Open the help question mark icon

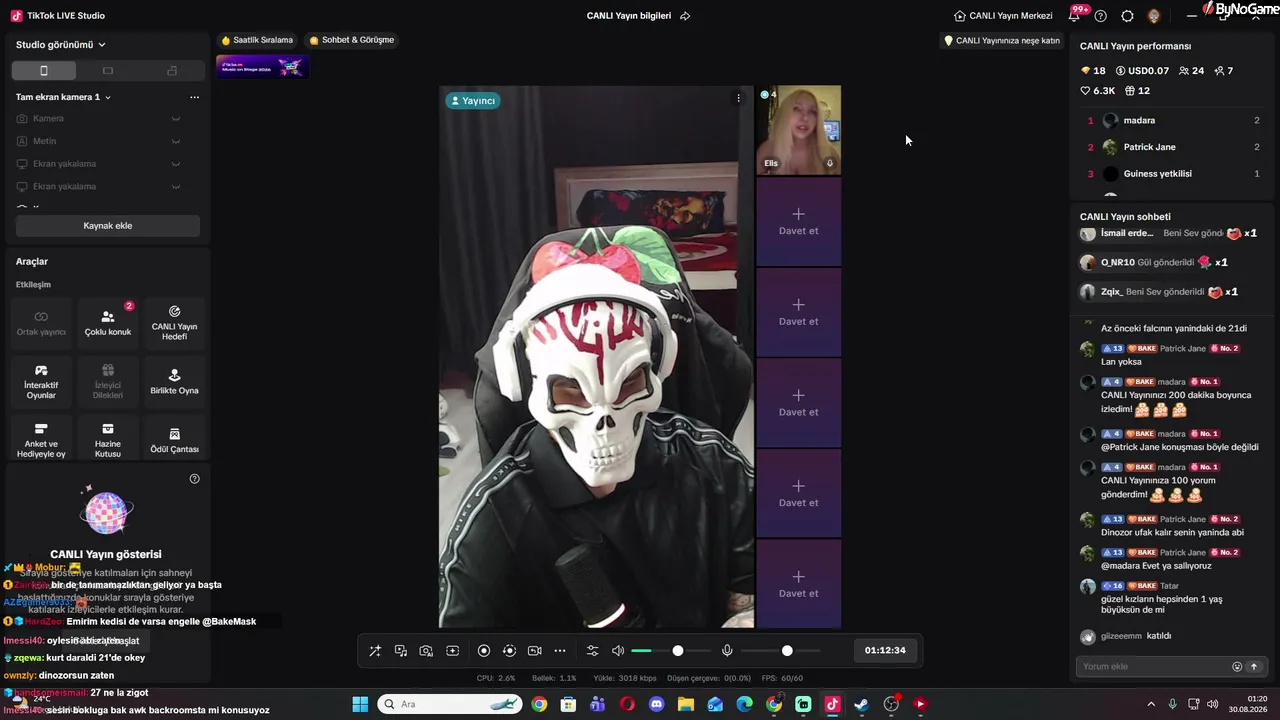[1101, 16]
